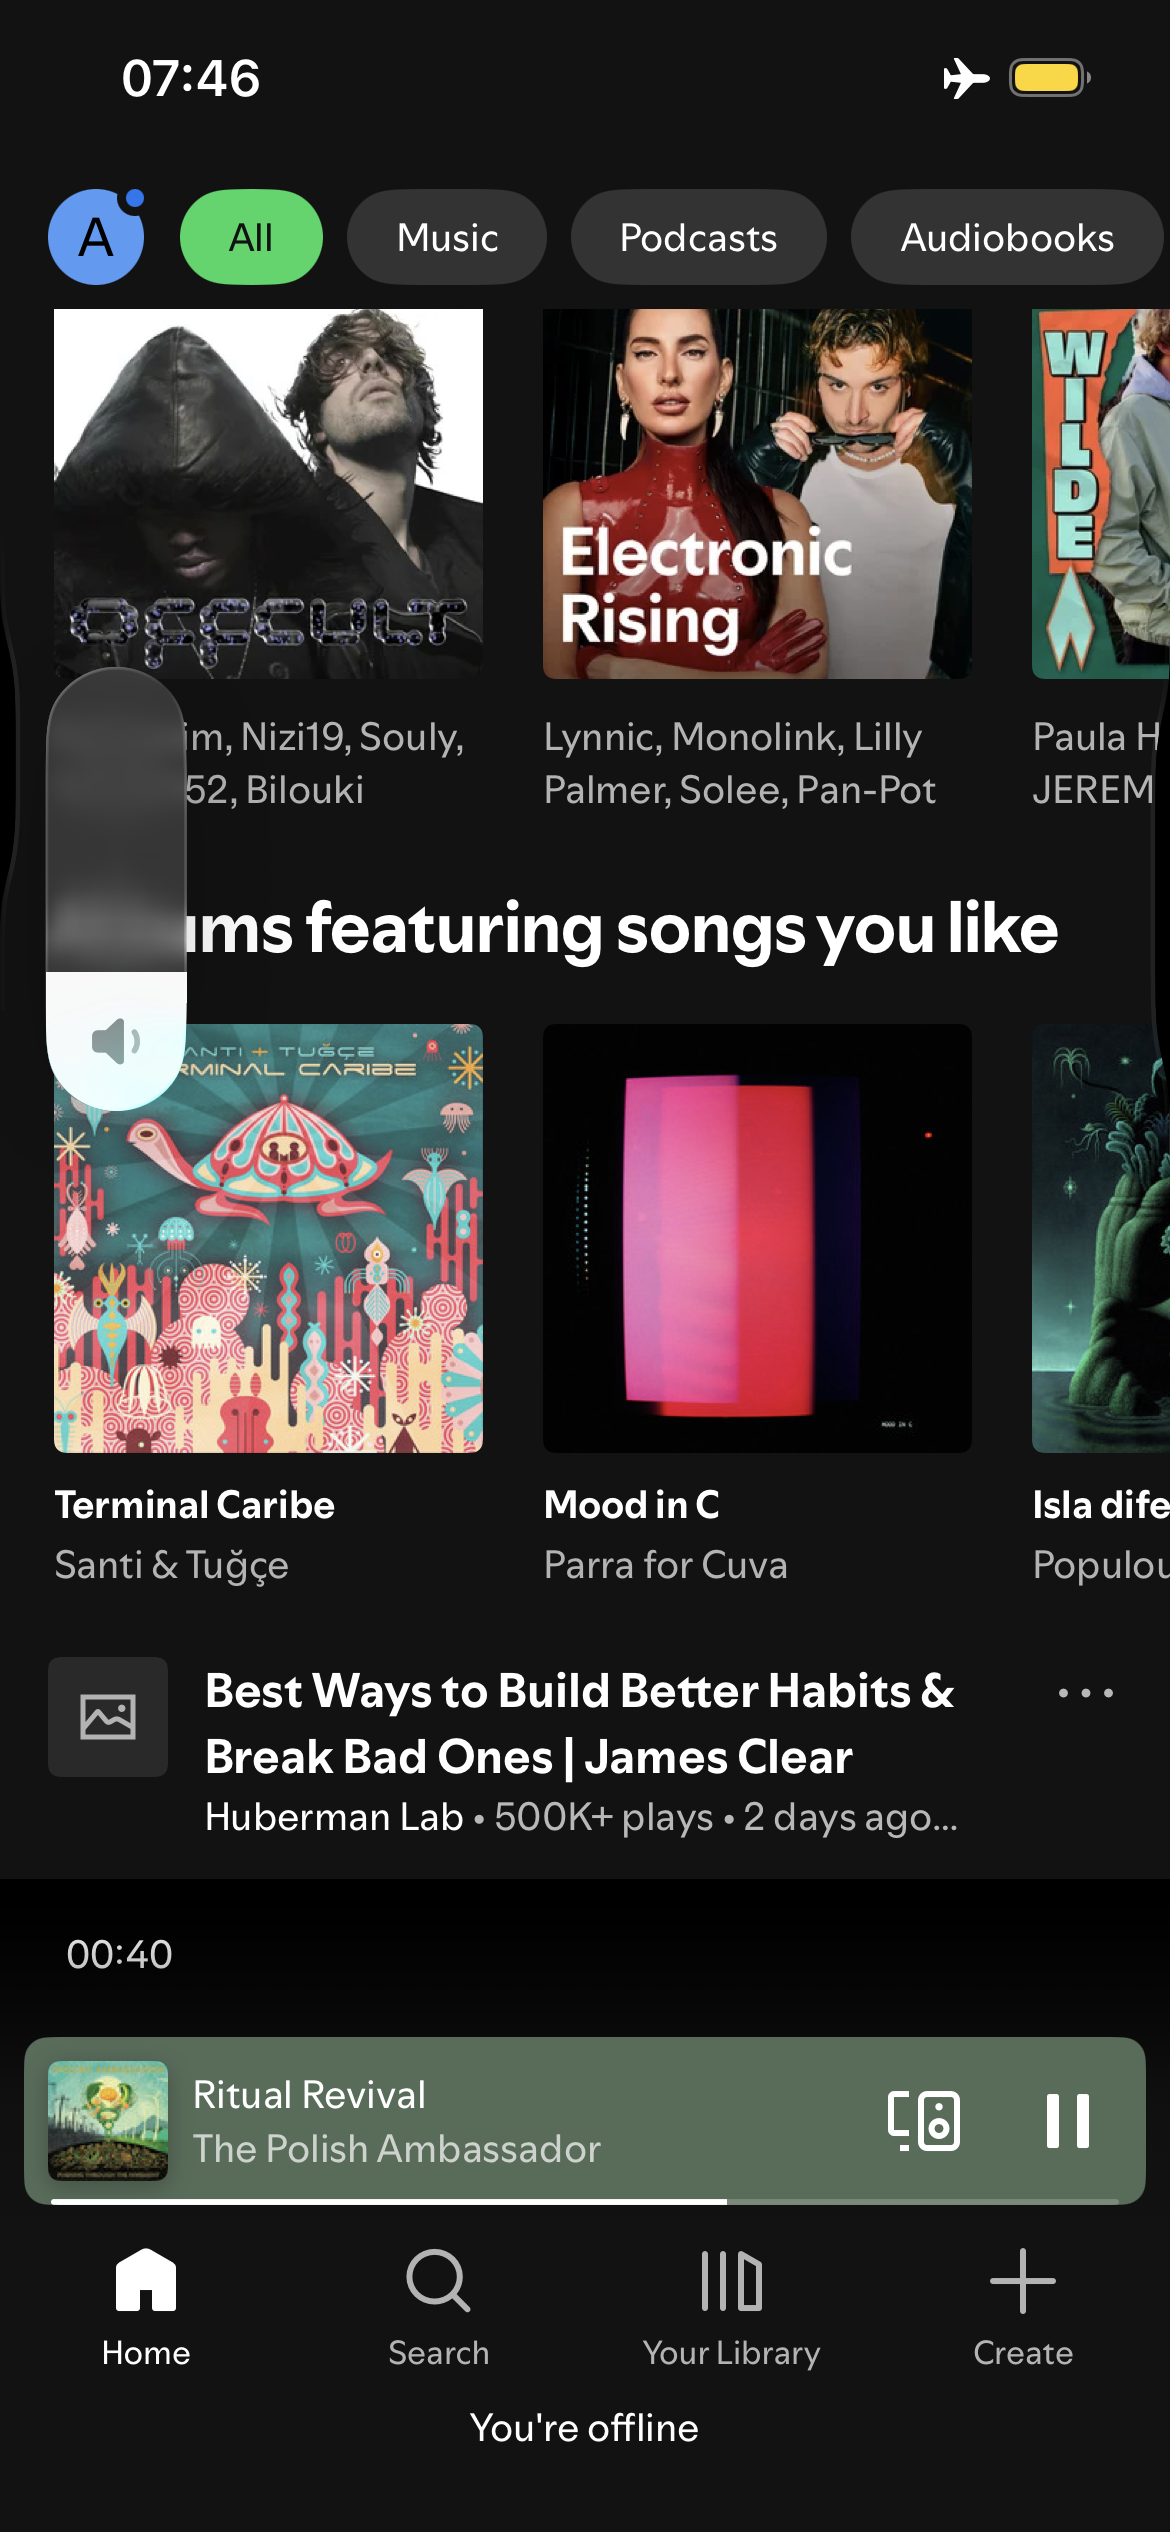This screenshot has width=1170, height=2532.
Task: Open the Mood in C album cover
Action: [x=757, y=1238]
